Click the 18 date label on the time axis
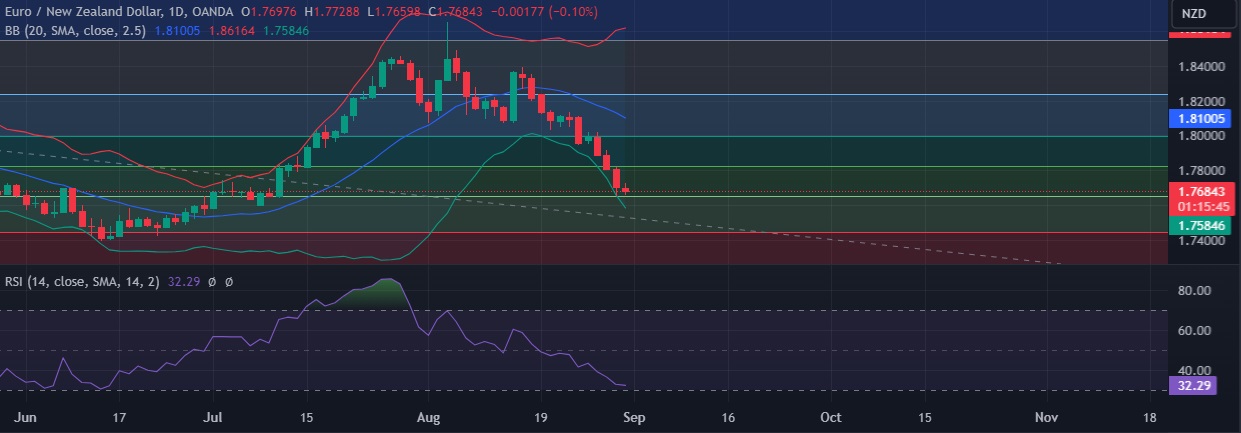This screenshot has height=433, width=1241. [x=1149, y=416]
